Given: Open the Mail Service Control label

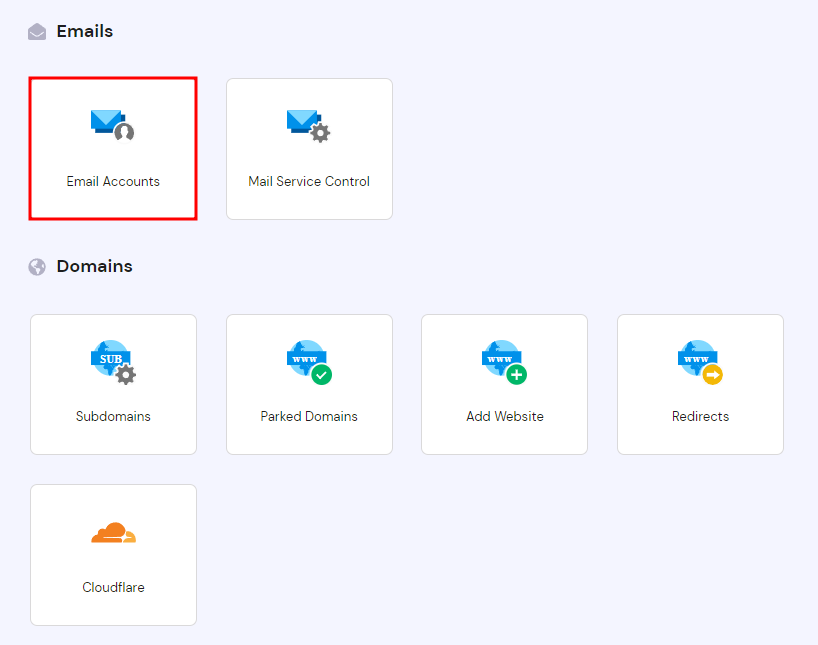Looking at the screenshot, I should tap(309, 181).
